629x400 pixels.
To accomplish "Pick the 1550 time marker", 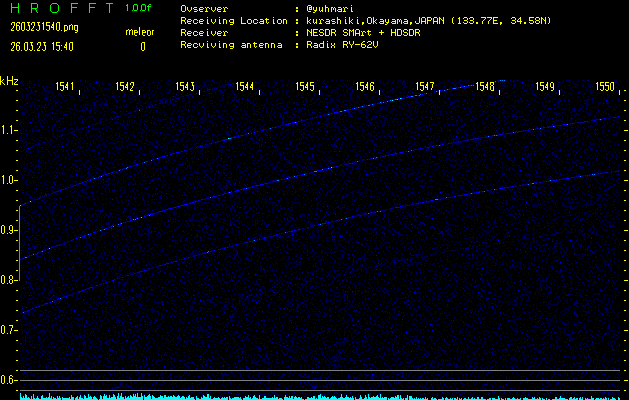I will [x=604, y=88].
